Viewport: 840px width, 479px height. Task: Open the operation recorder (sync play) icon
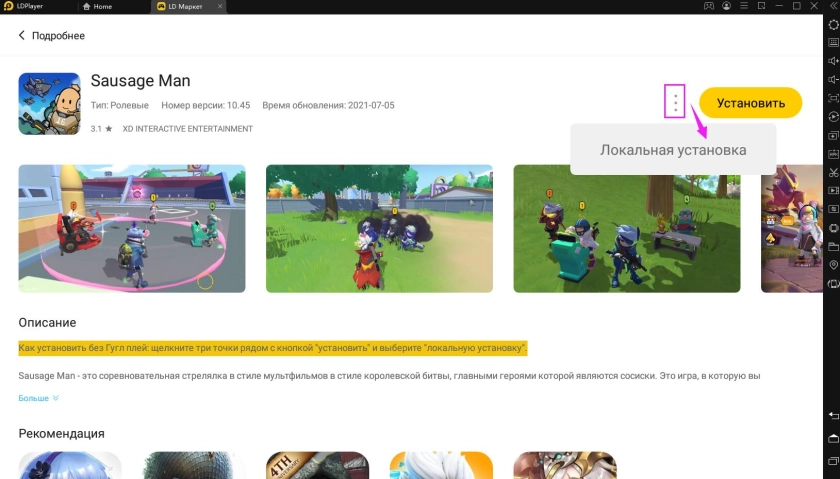point(833,117)
